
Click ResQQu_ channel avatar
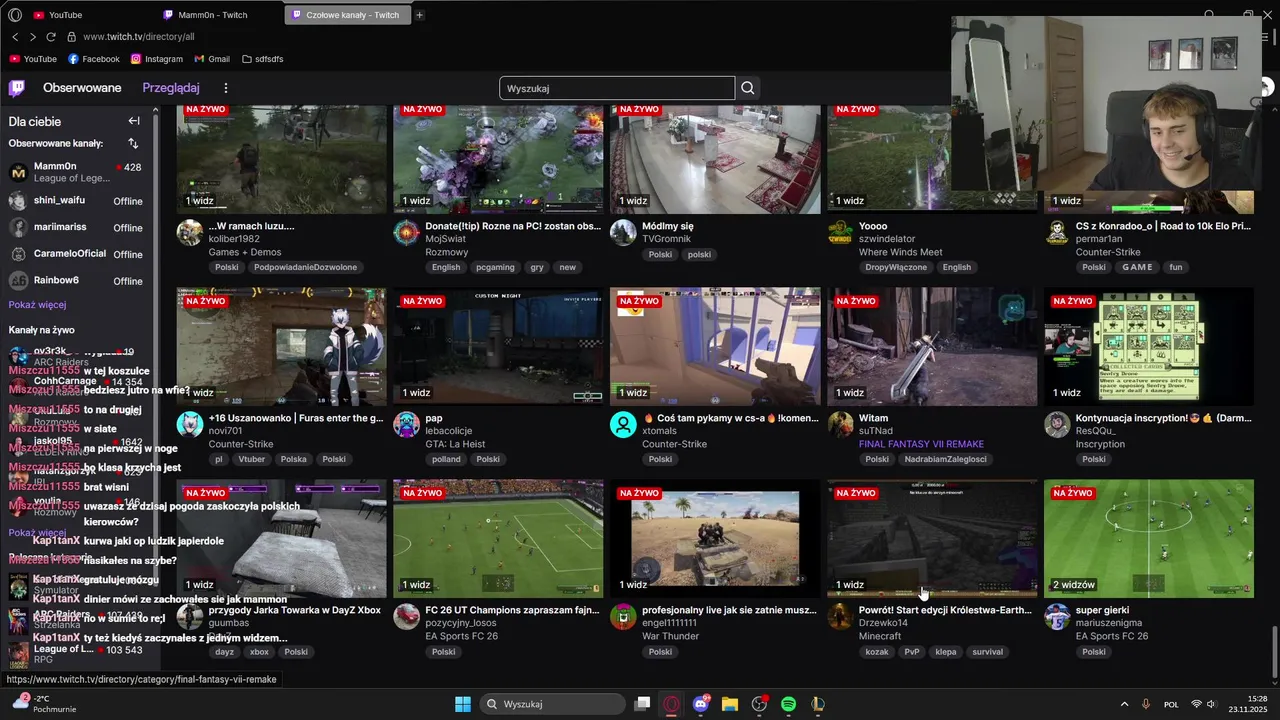(1057, 425)
